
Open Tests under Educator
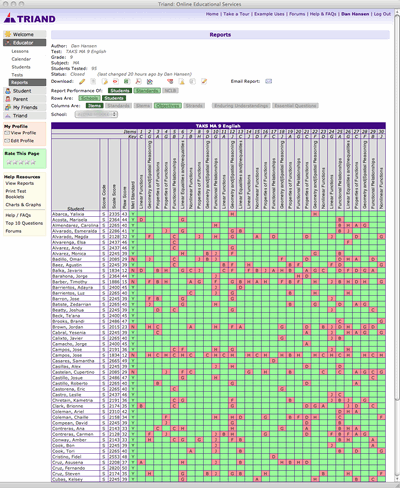(17, 75)
